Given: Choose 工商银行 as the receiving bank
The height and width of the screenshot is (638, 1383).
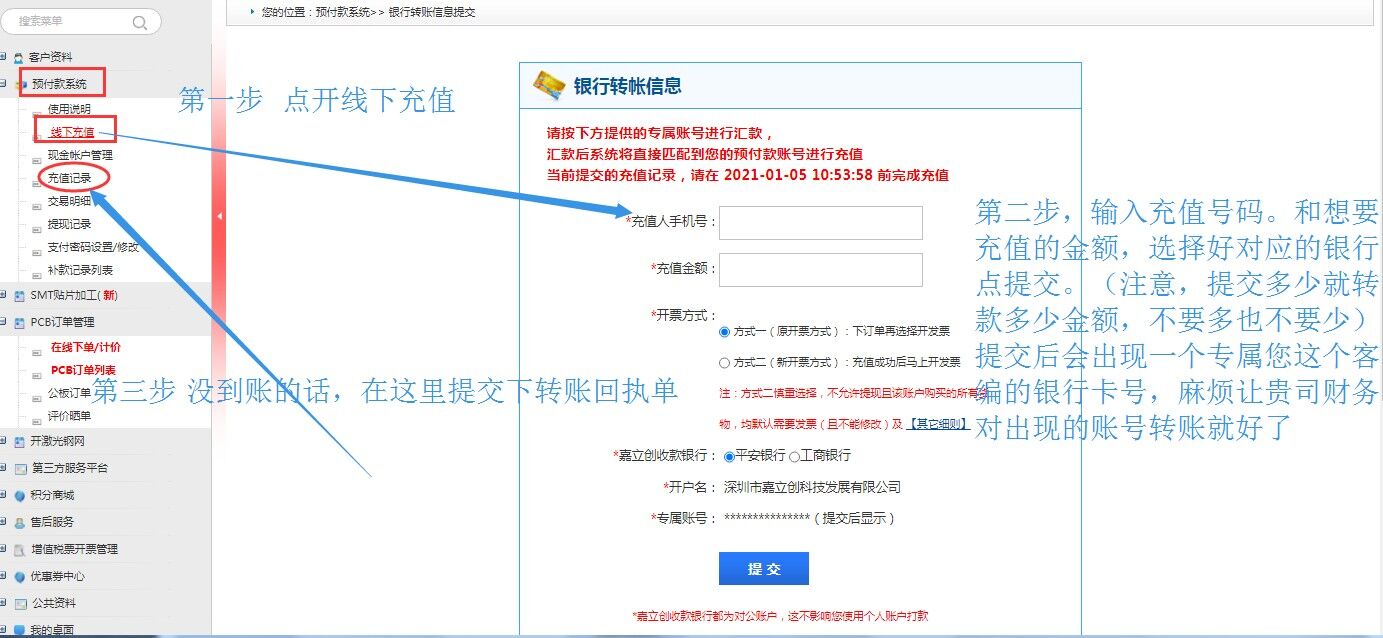Looking at the screenshot, I should 794,456.
